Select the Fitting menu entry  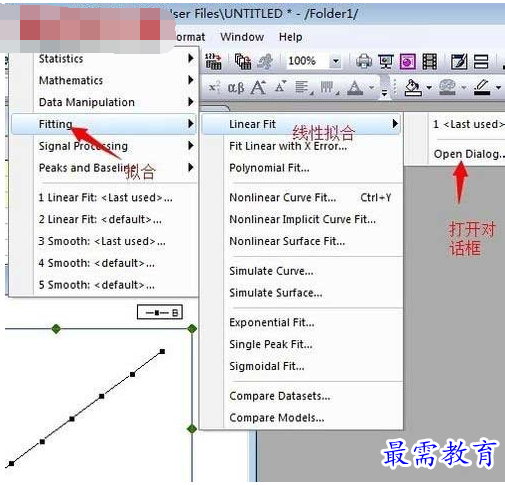pos(105,124)
